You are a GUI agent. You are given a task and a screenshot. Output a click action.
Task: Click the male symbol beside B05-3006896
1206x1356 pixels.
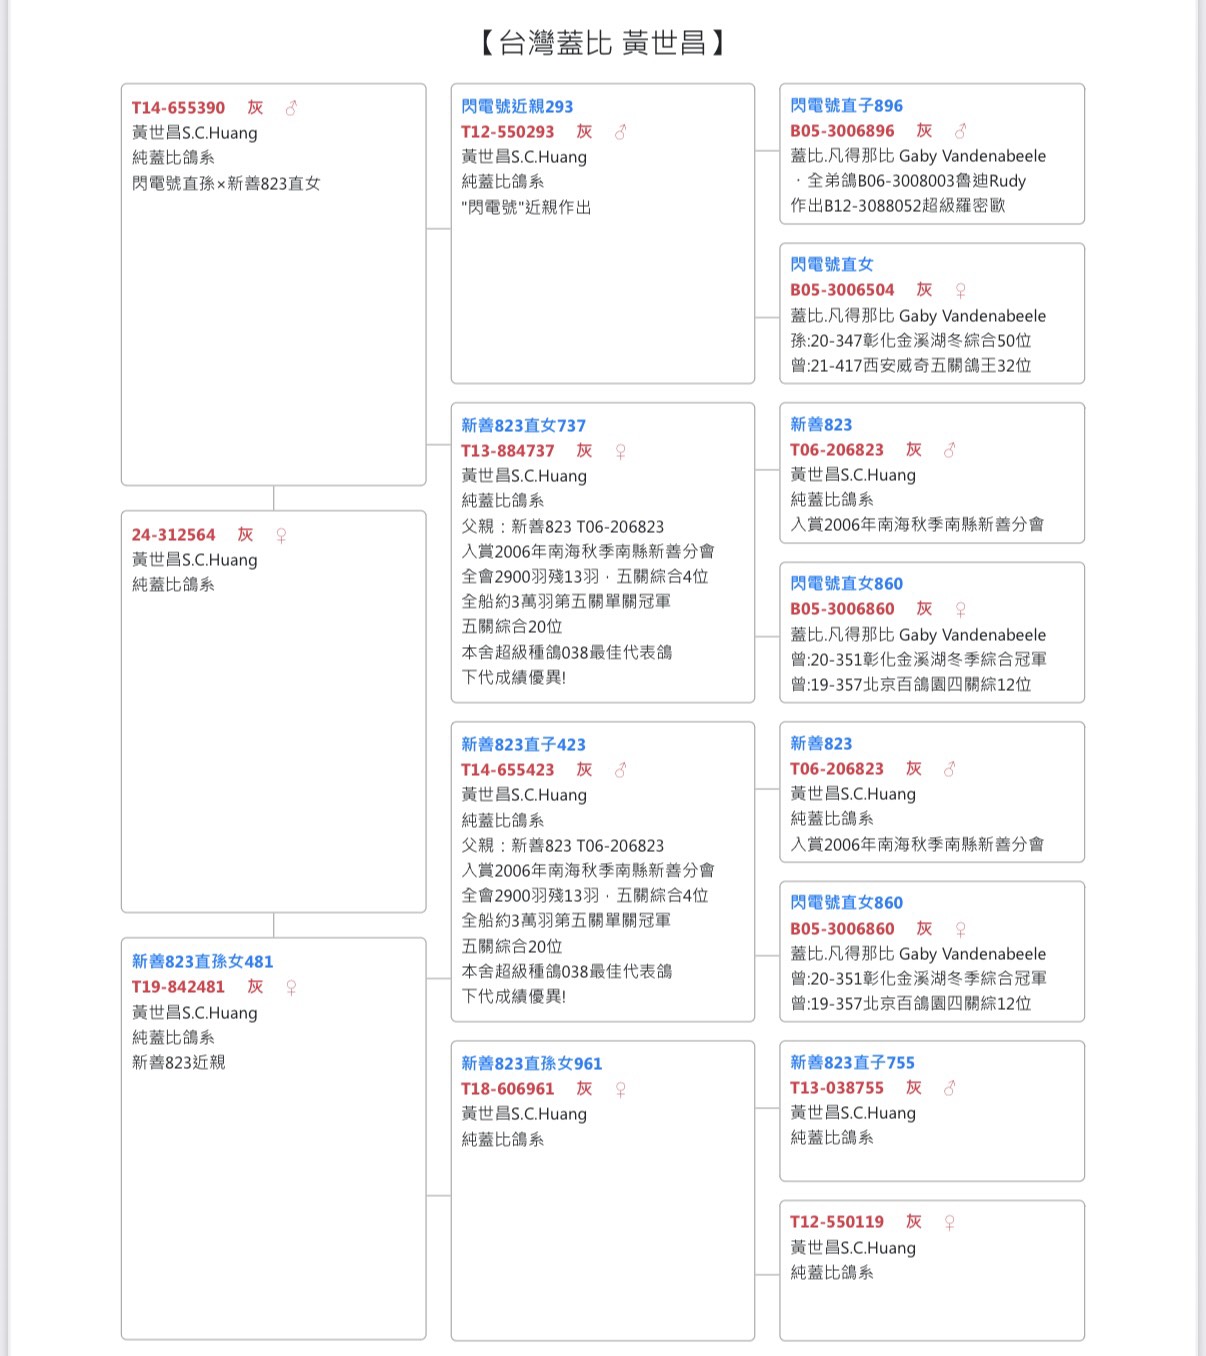pyautogui.click(x=960, y=131)
